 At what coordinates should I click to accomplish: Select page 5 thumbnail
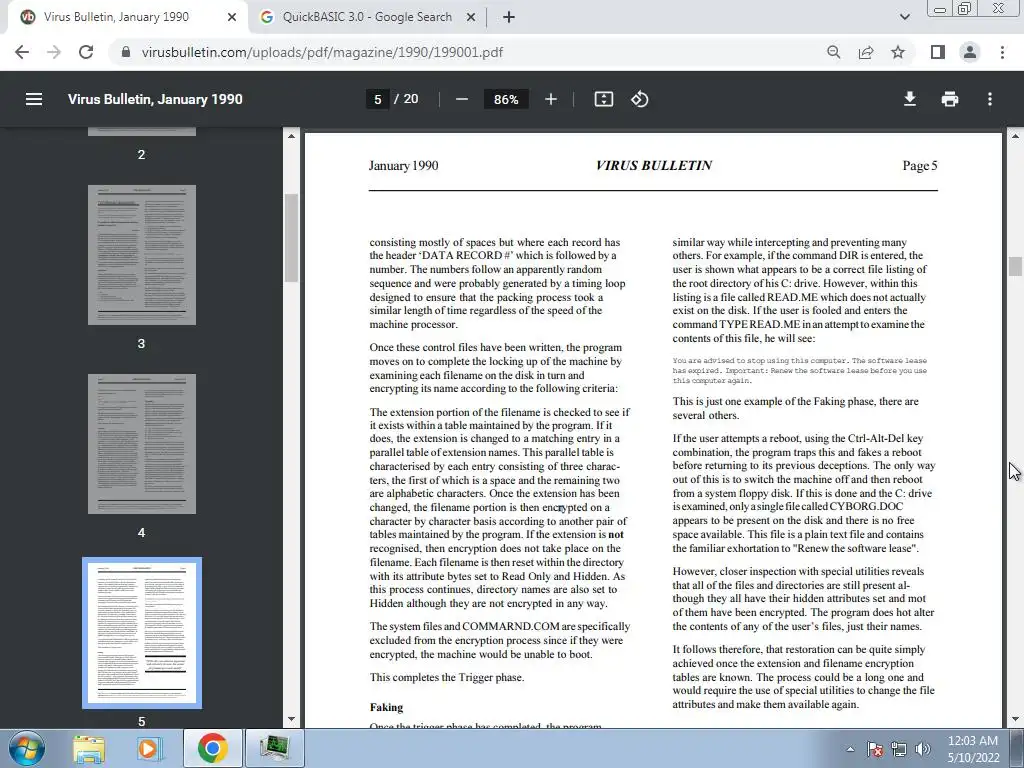(142, 633)
